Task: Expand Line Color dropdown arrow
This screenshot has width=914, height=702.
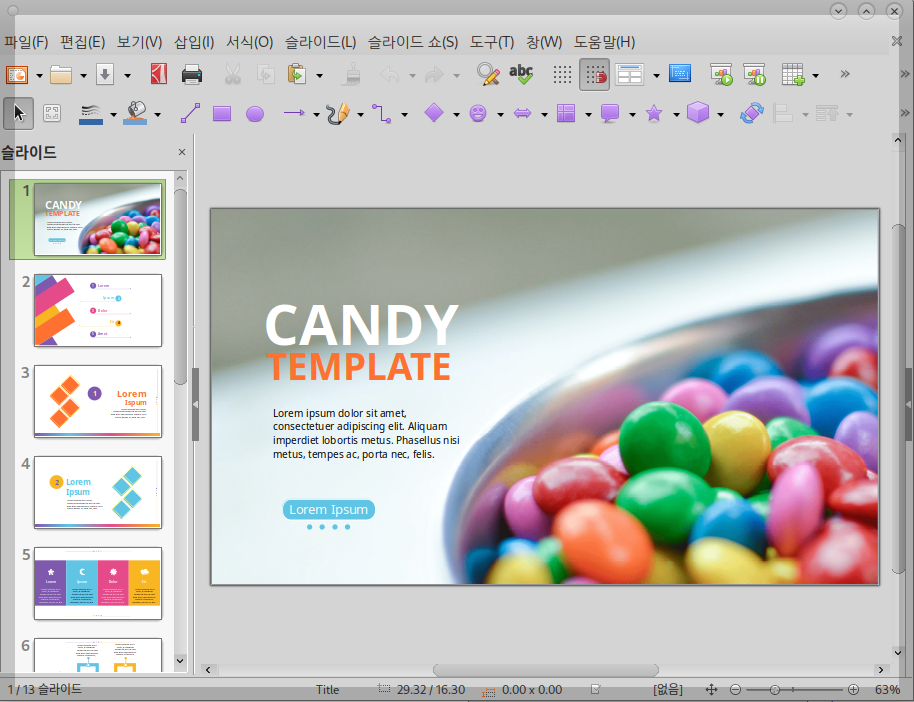Action: 113,114
